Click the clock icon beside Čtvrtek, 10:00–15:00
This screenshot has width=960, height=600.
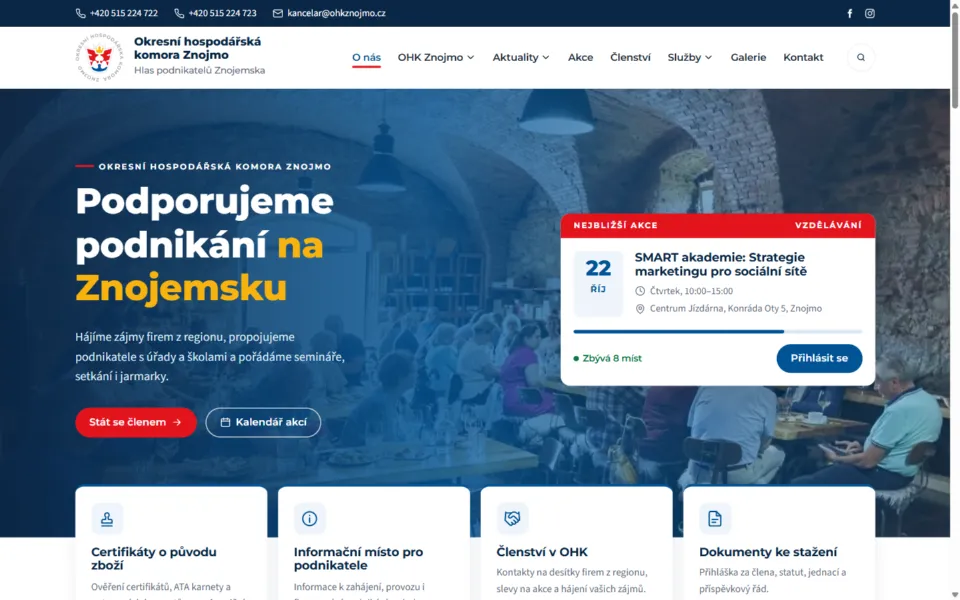(x=640, y=291)
